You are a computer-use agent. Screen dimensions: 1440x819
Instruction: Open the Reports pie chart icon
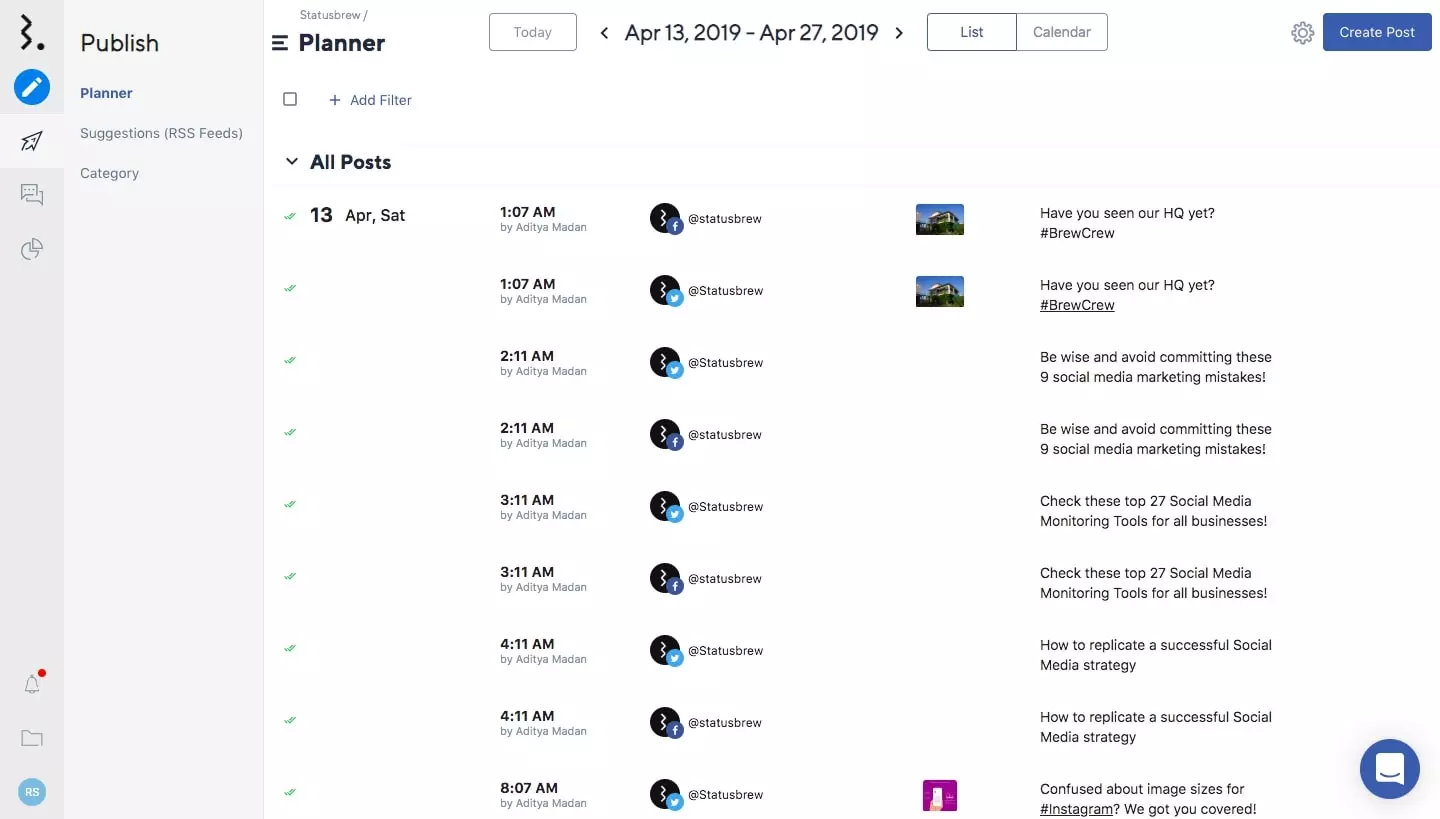[x=32, y=249]
